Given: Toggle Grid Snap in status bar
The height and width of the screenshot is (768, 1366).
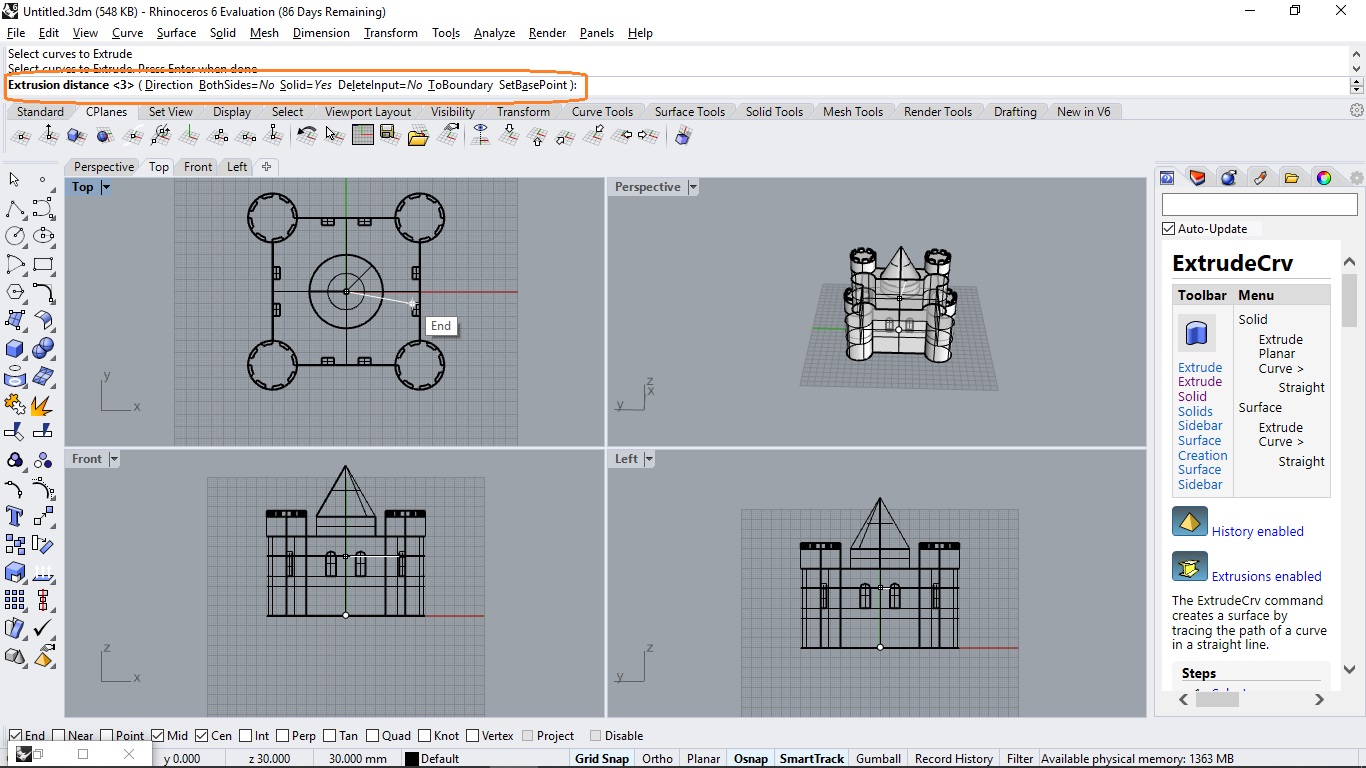Looking at the screenshot, I should [601, 759].
